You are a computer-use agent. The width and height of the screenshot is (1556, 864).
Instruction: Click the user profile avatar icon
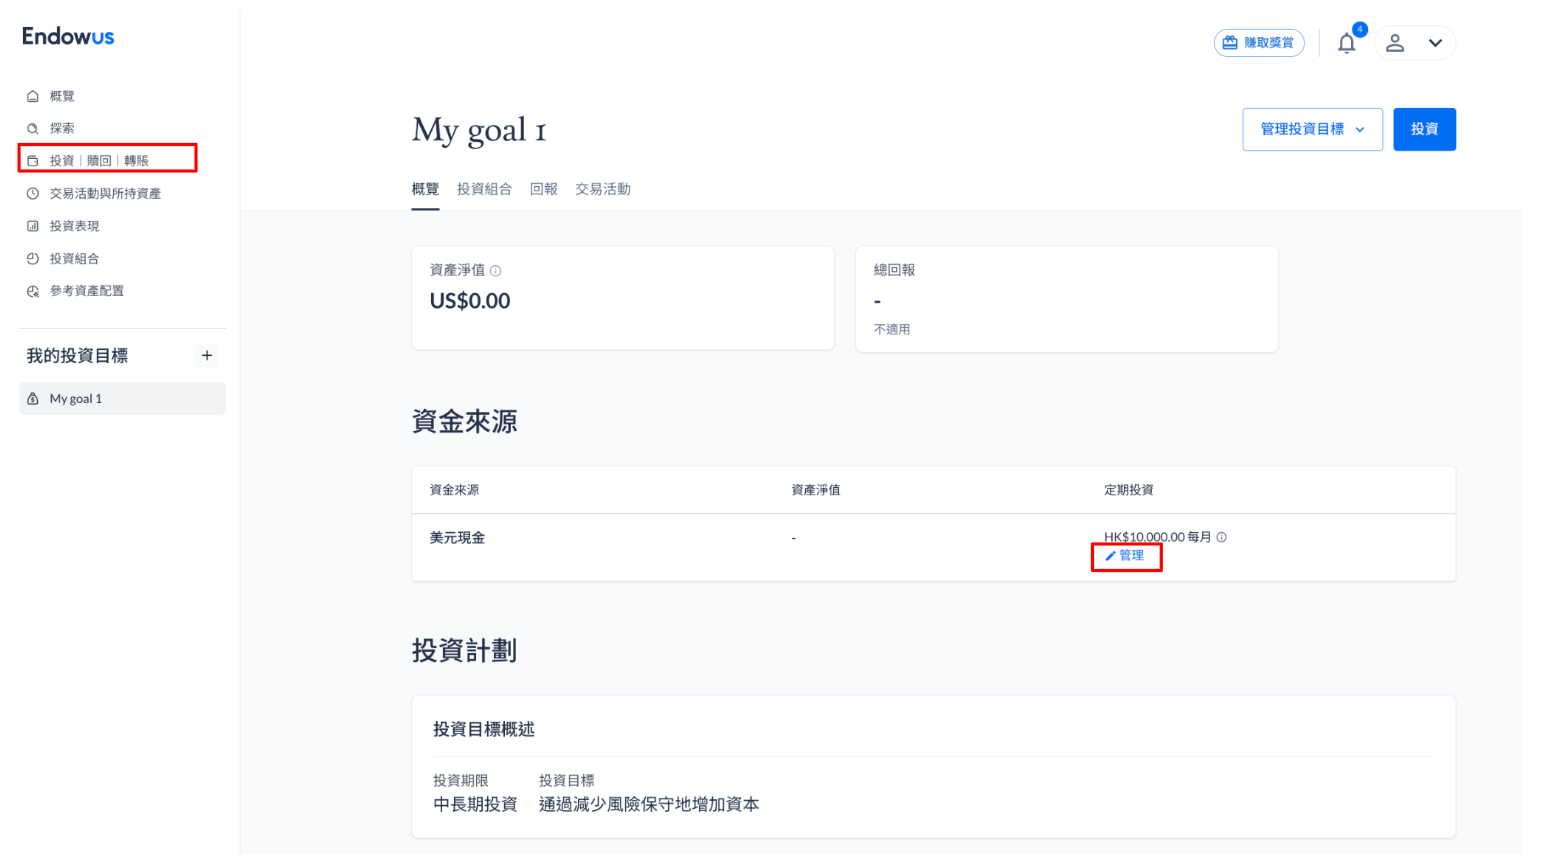1395,43
